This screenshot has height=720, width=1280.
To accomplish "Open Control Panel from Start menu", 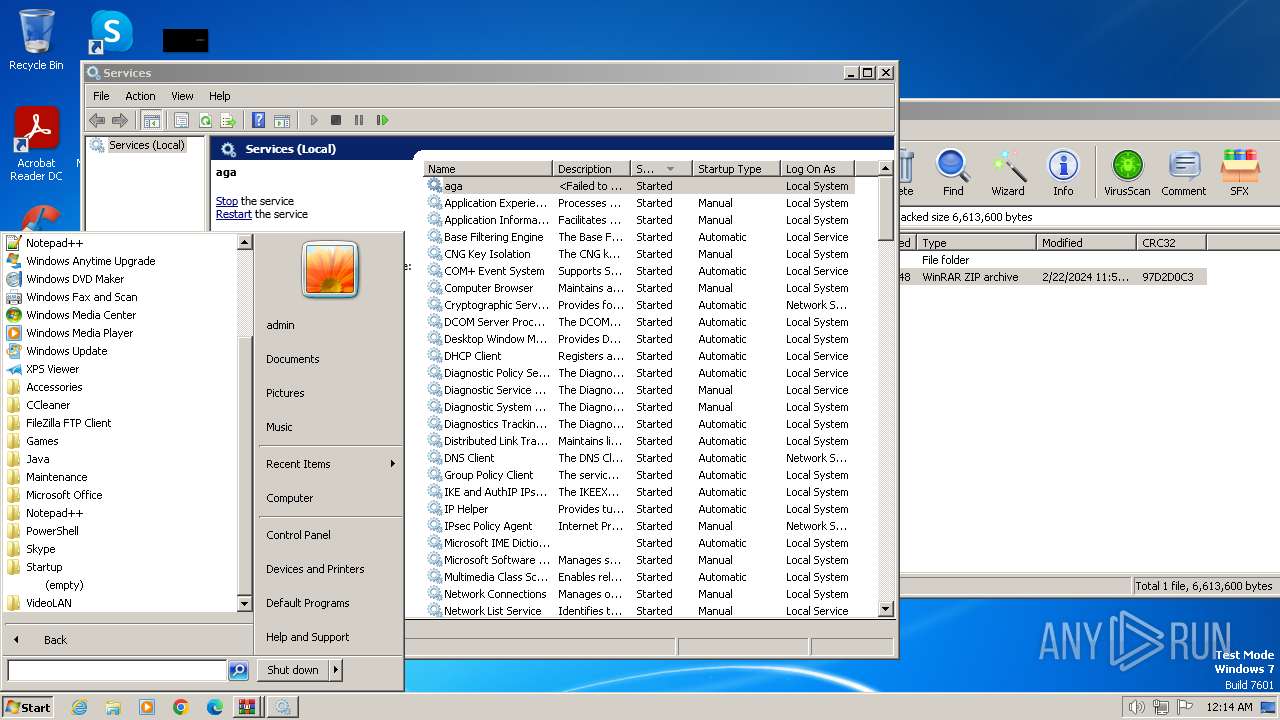I will point(298,535).
